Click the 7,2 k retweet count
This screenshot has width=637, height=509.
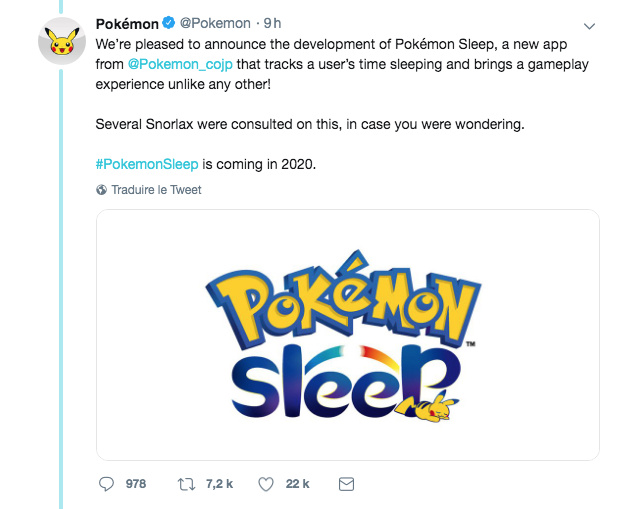[219, 484]
